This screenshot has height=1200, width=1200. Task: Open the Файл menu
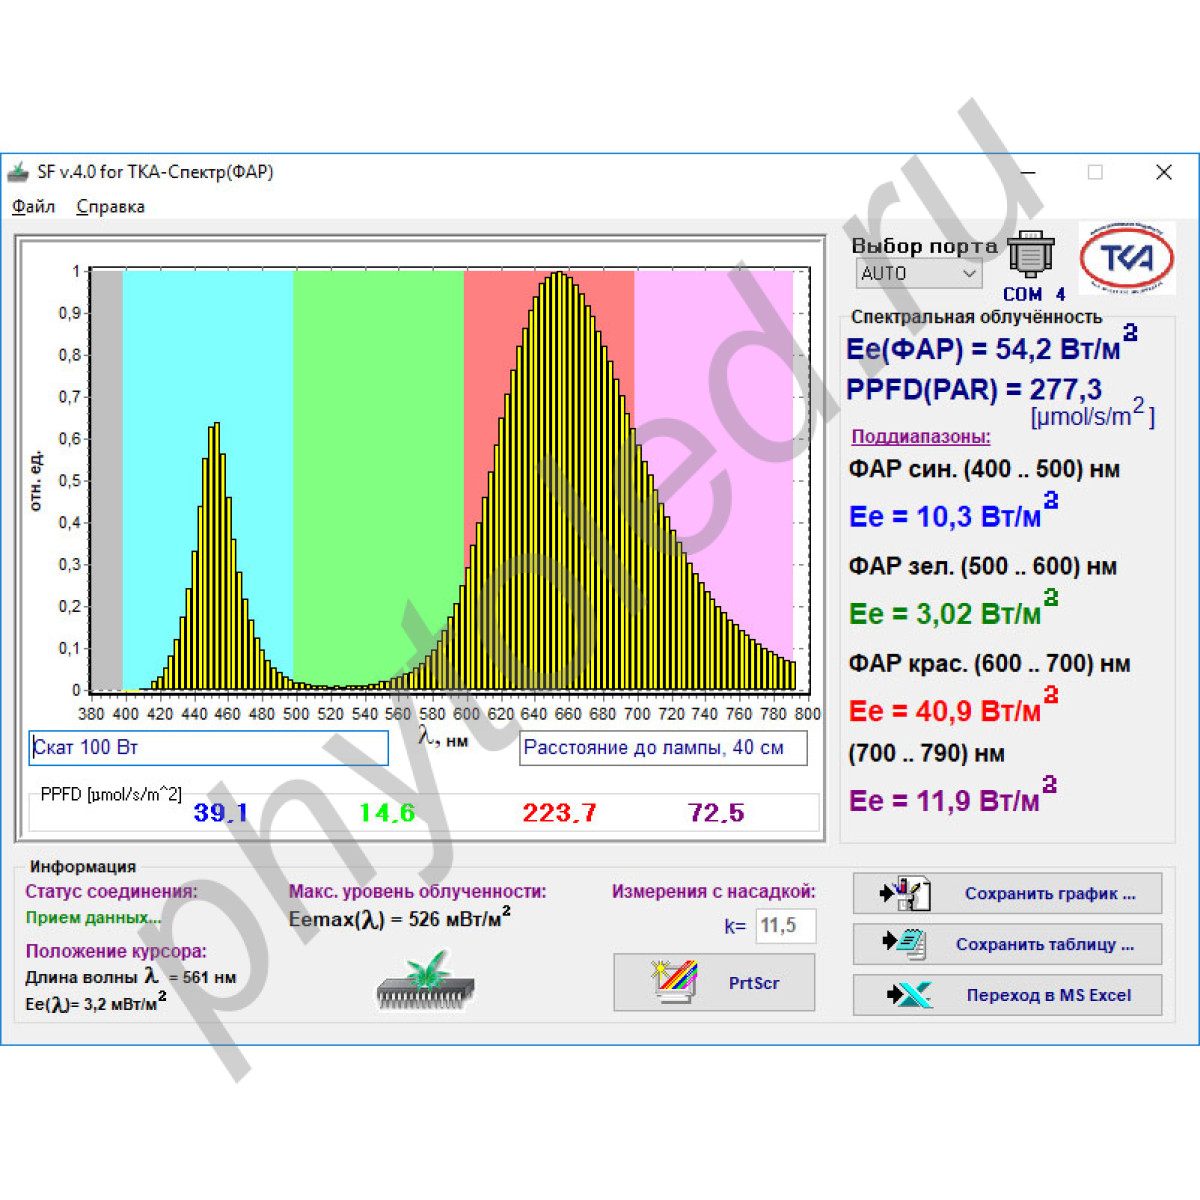(x=33, y=207)
